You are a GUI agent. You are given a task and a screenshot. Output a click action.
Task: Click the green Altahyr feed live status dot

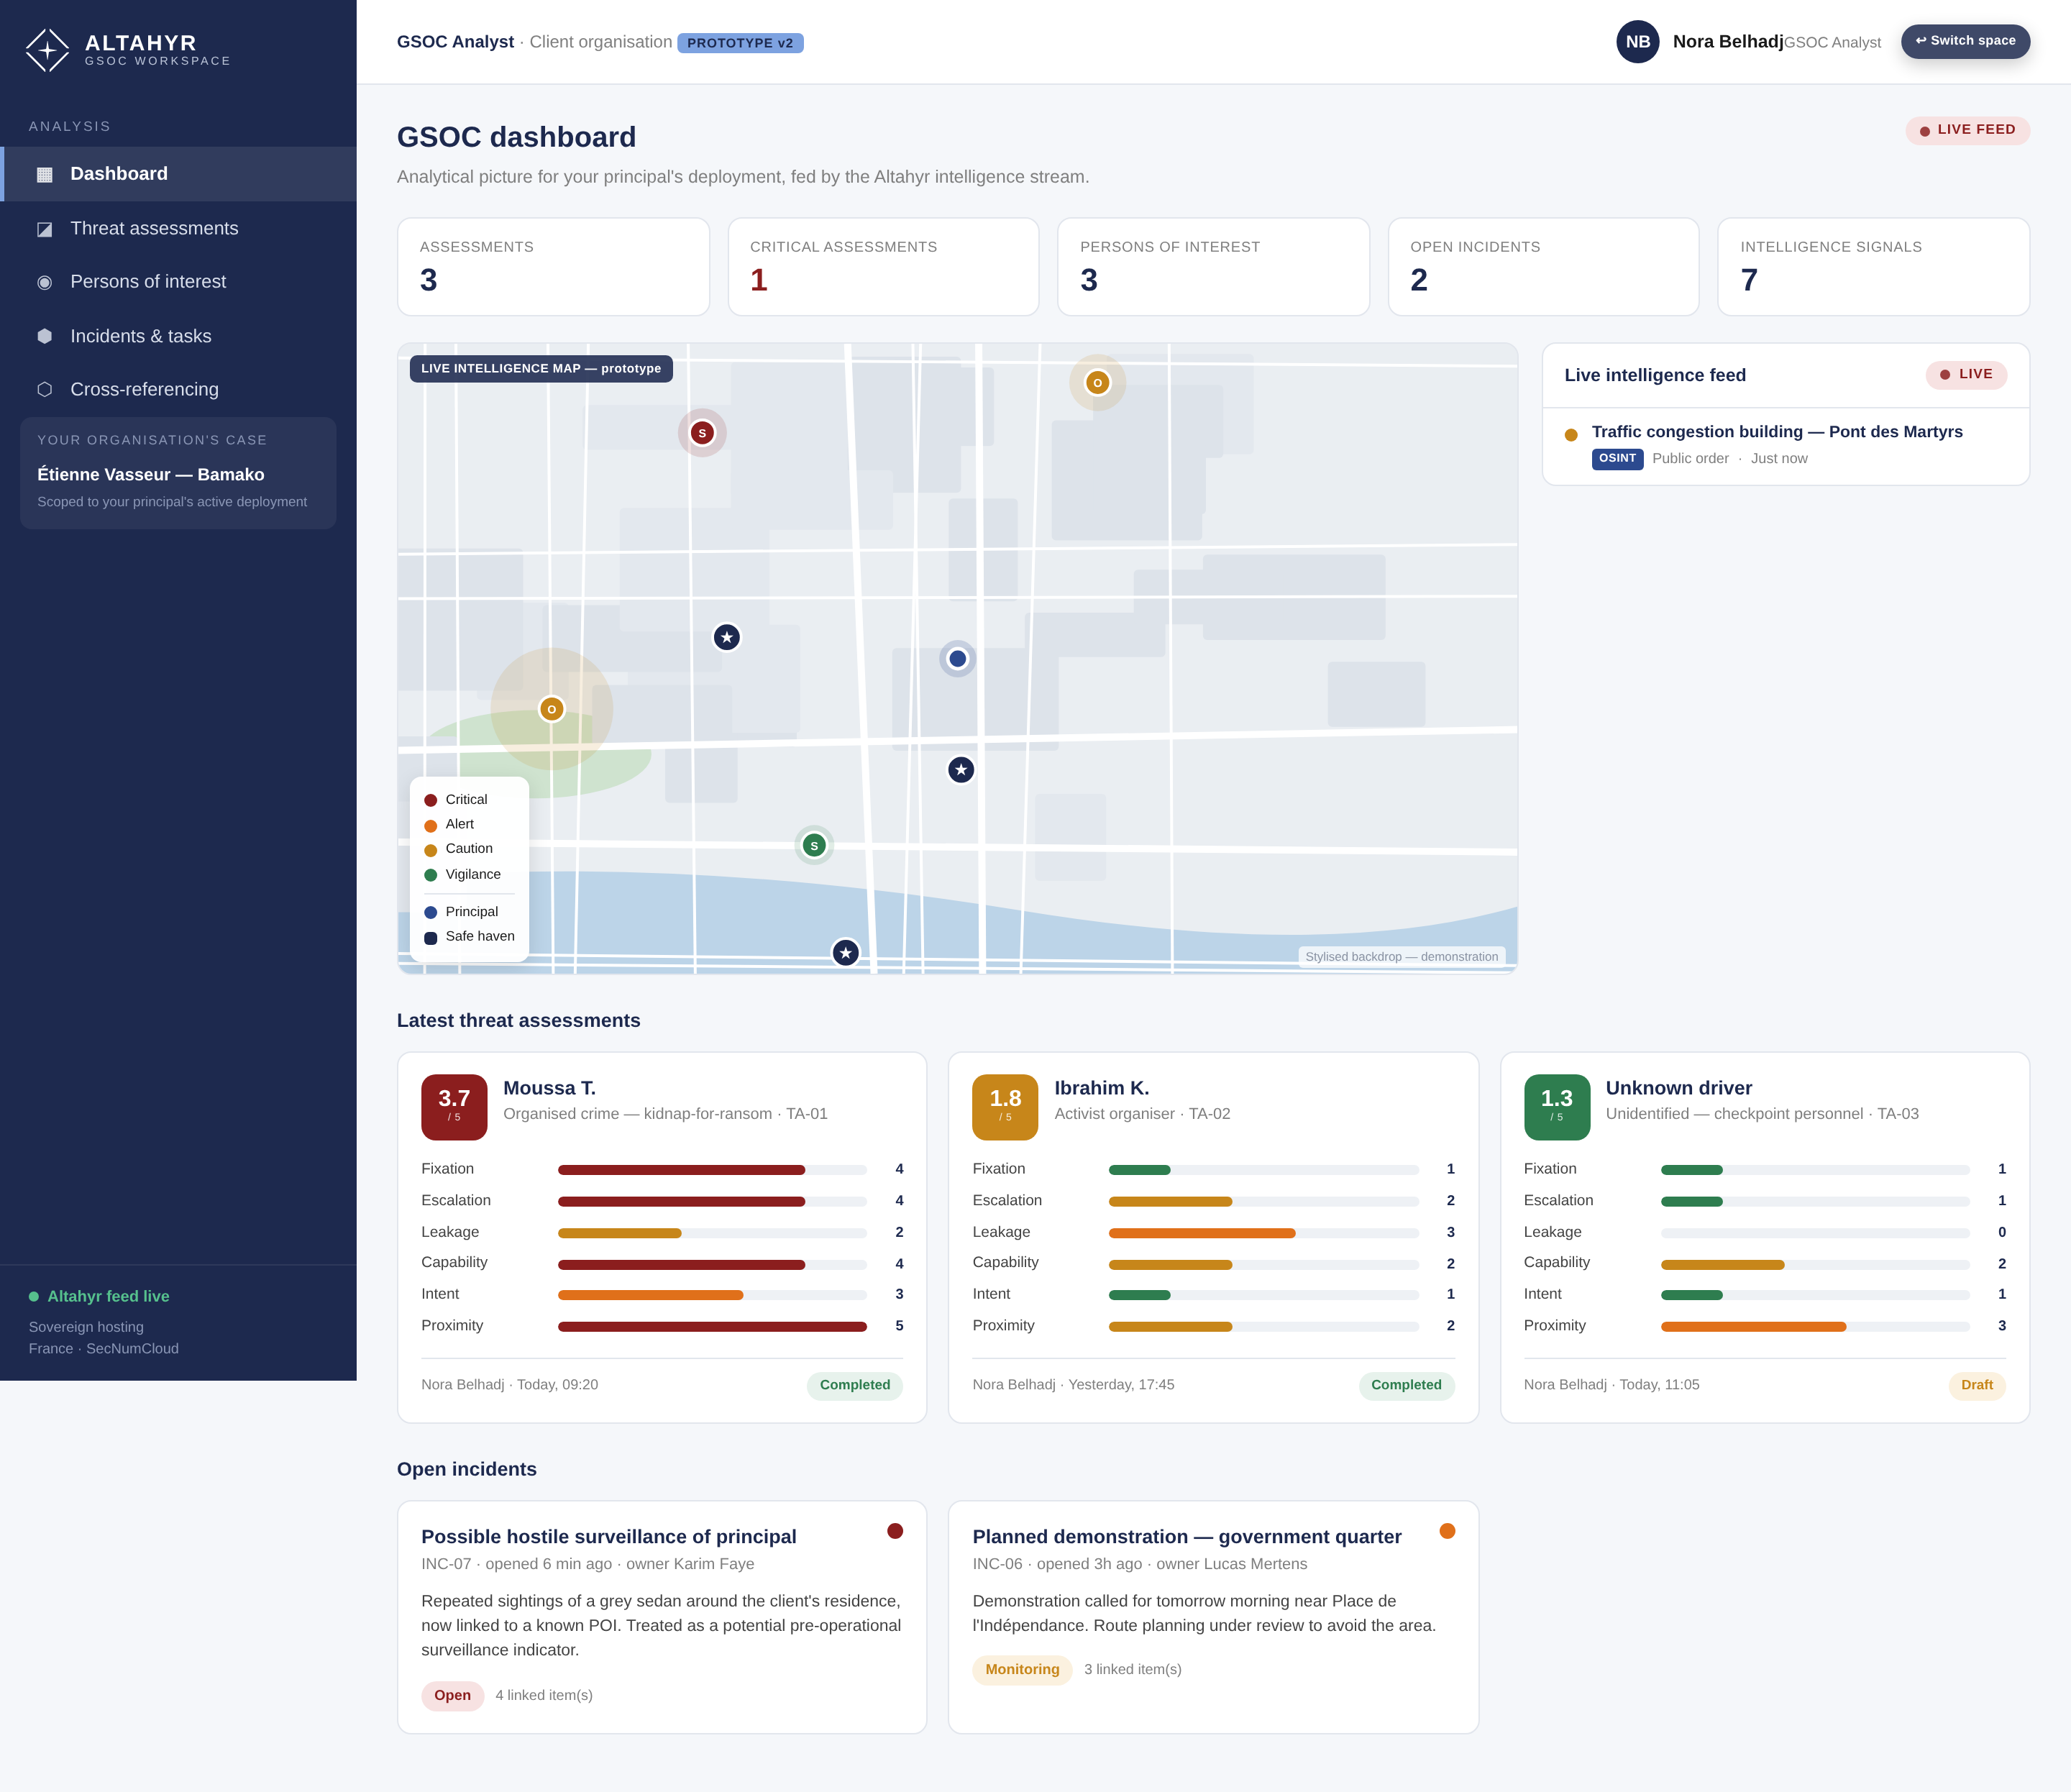tap(34, 1296)
